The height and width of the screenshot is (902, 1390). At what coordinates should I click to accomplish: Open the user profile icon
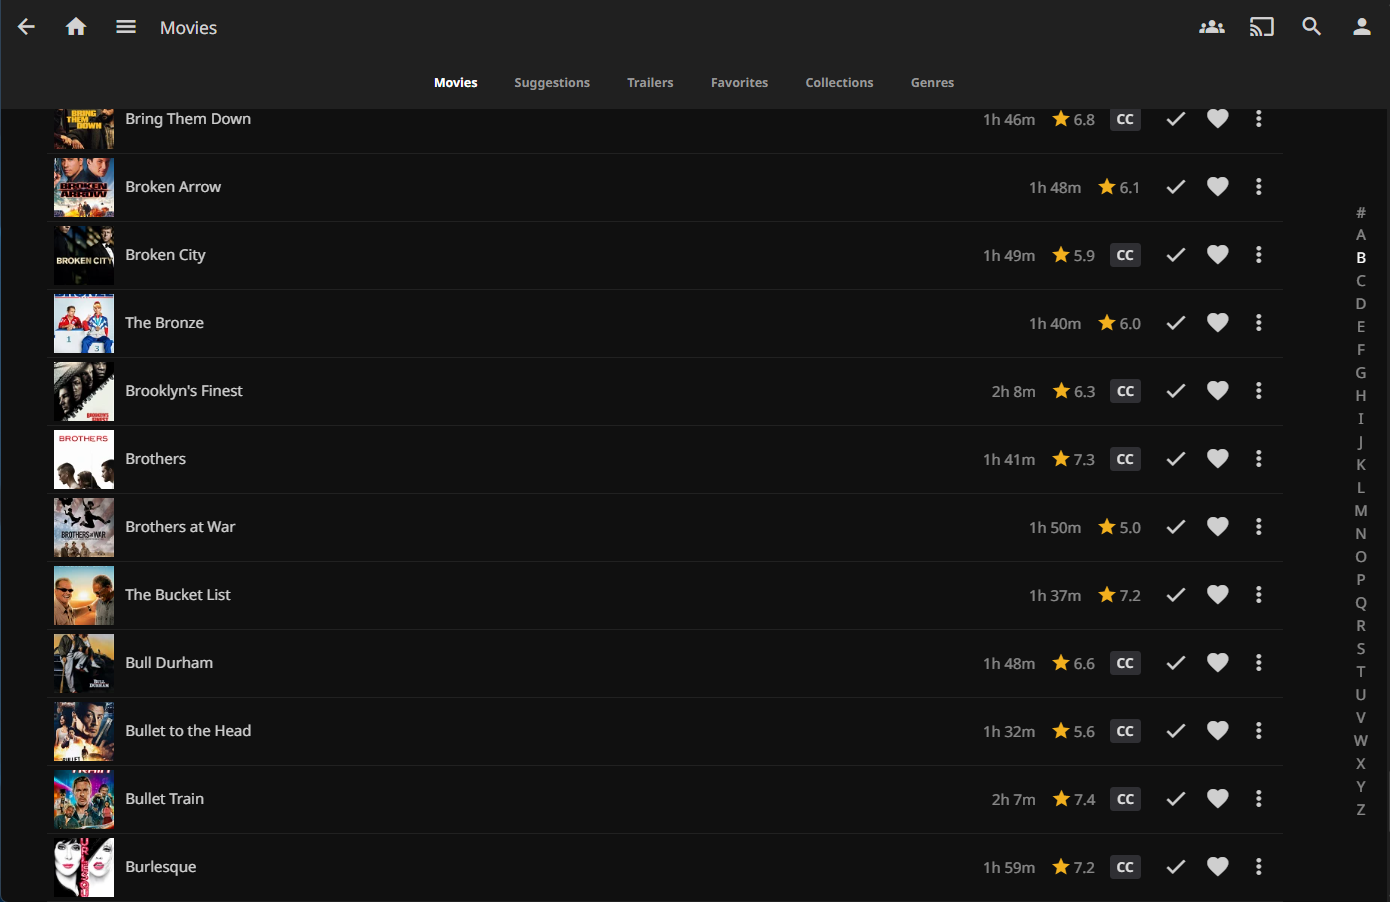(1362, 27)
